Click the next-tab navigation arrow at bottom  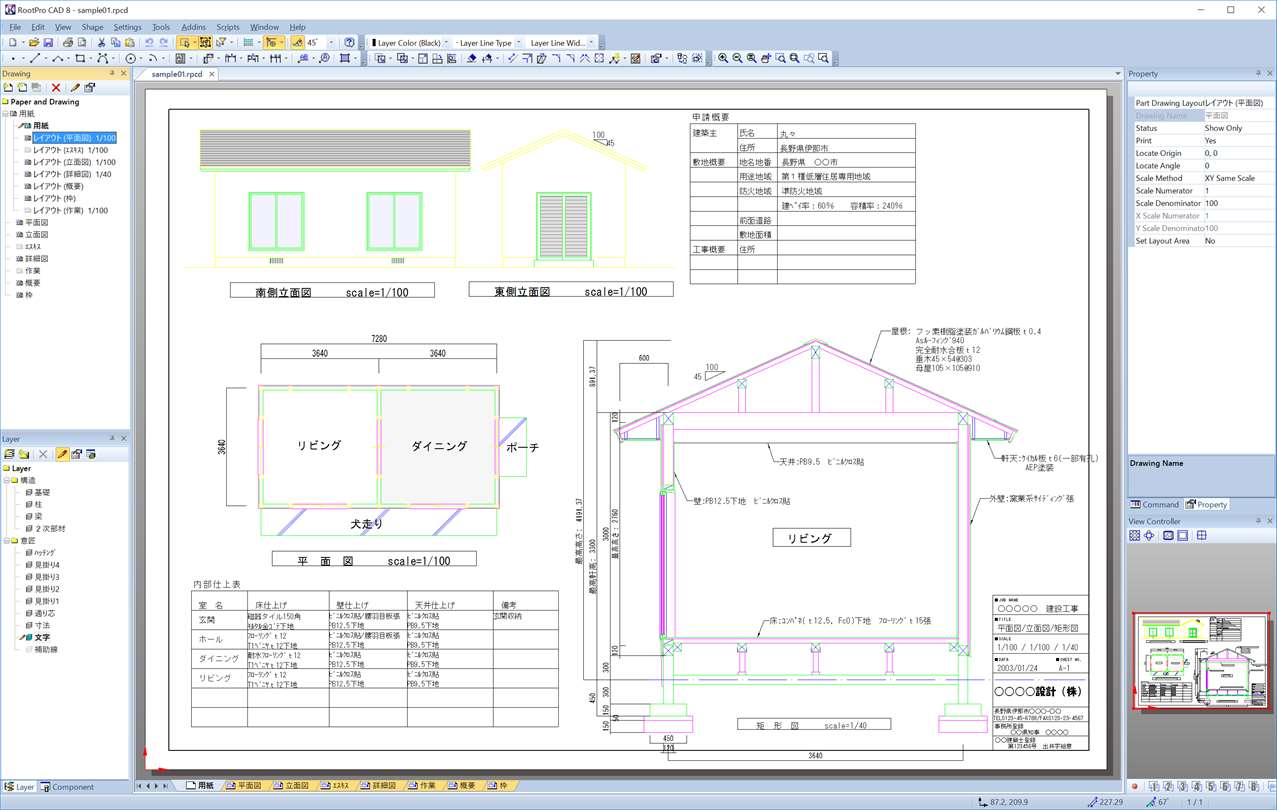157,786
